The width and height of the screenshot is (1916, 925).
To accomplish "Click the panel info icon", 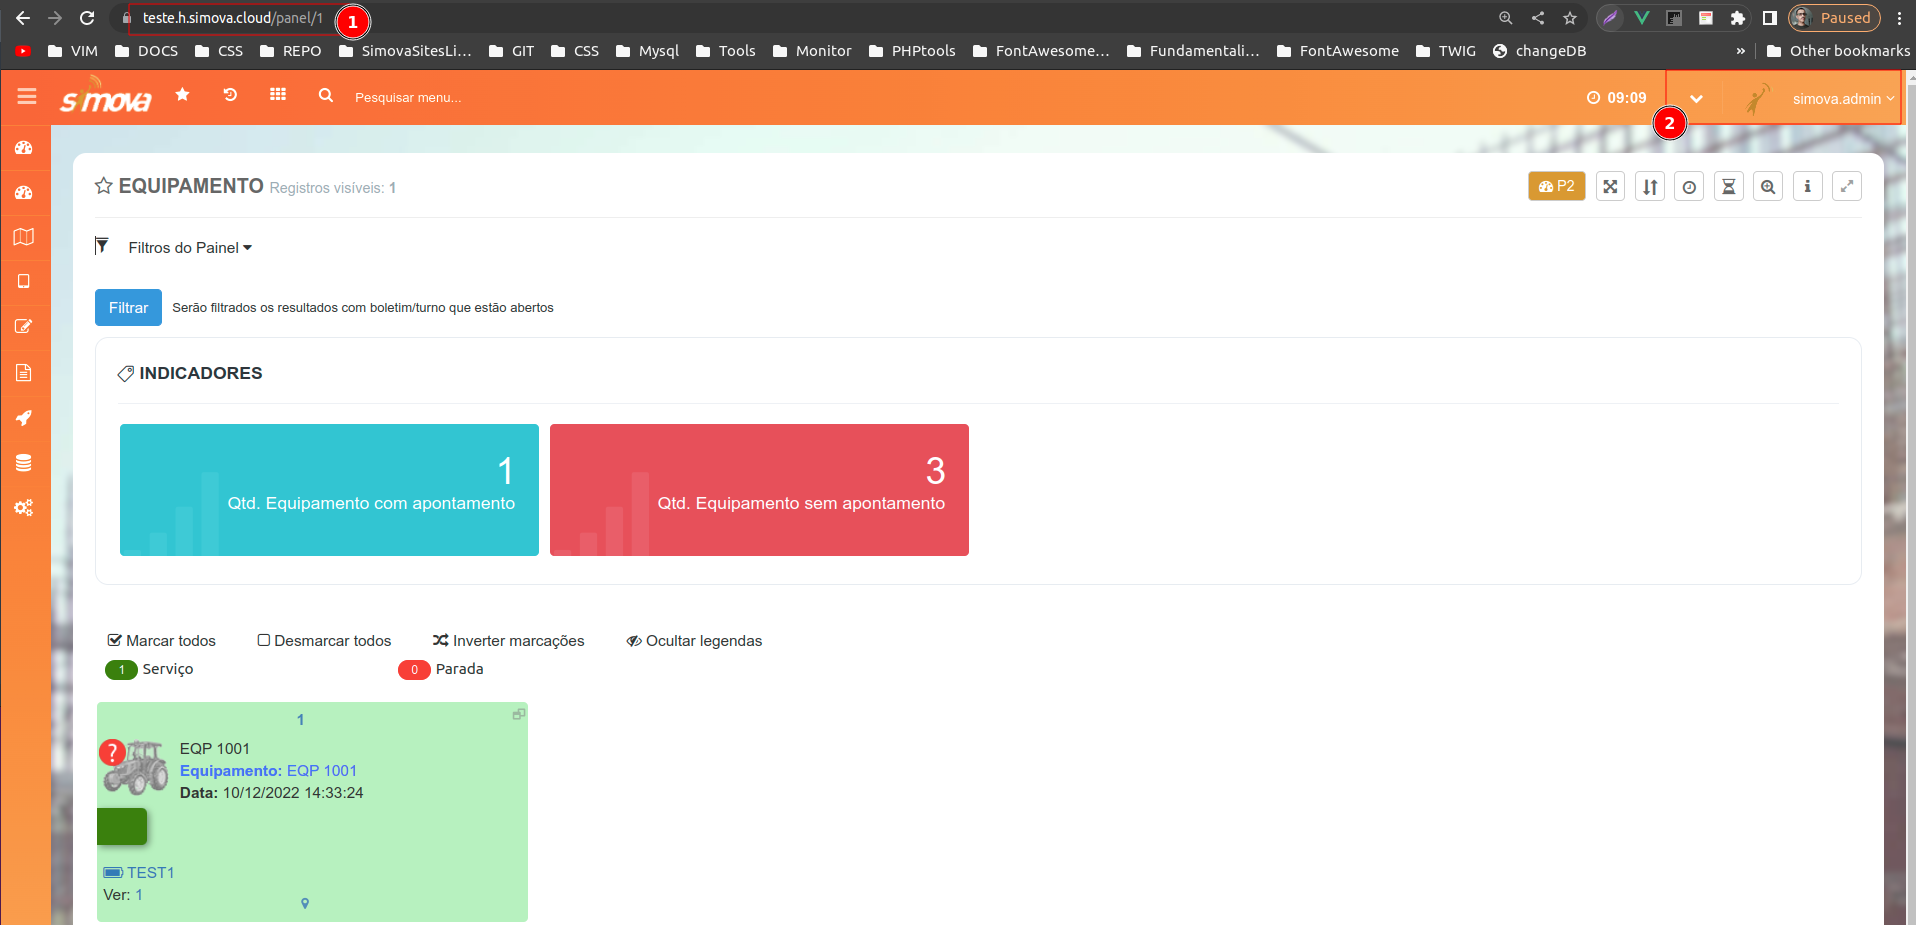I will 1807,187.
